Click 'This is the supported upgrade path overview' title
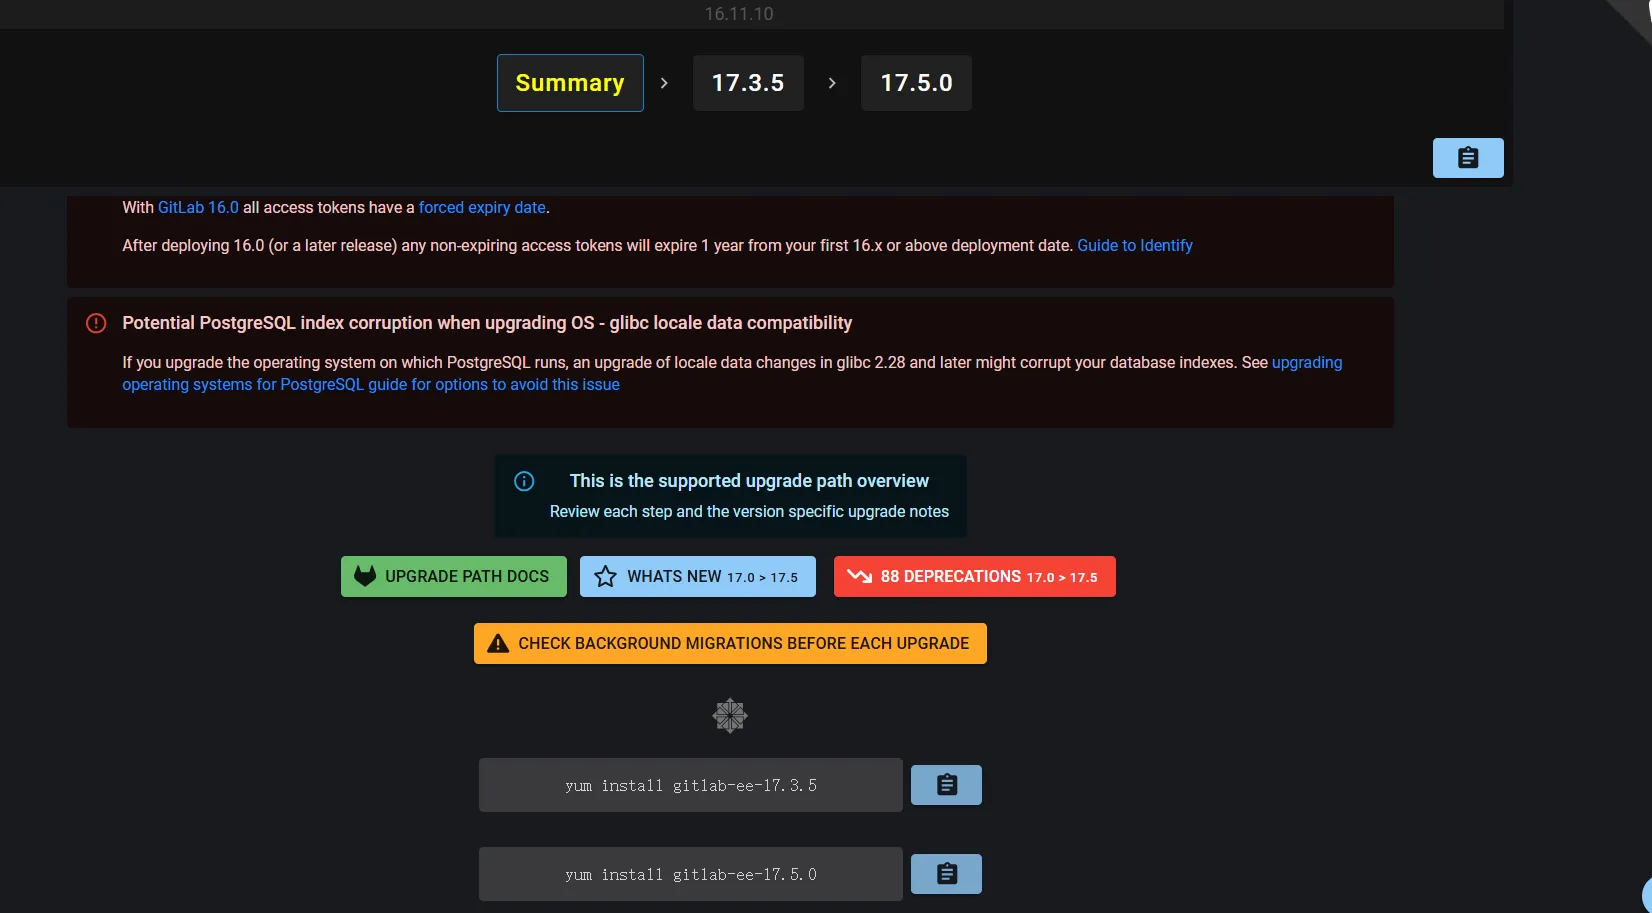The height and width of the screenshot is (913, 1652). point(749,481)
